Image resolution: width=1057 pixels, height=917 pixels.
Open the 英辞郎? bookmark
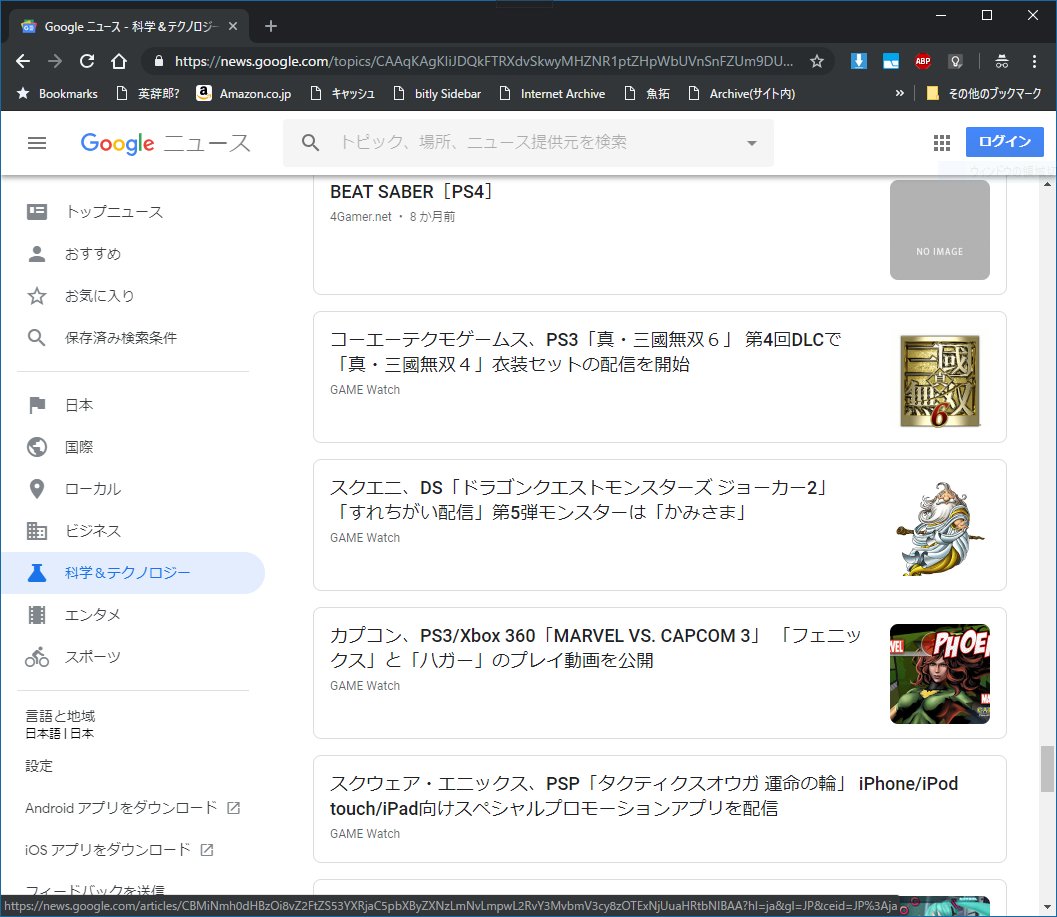[148, 94]
